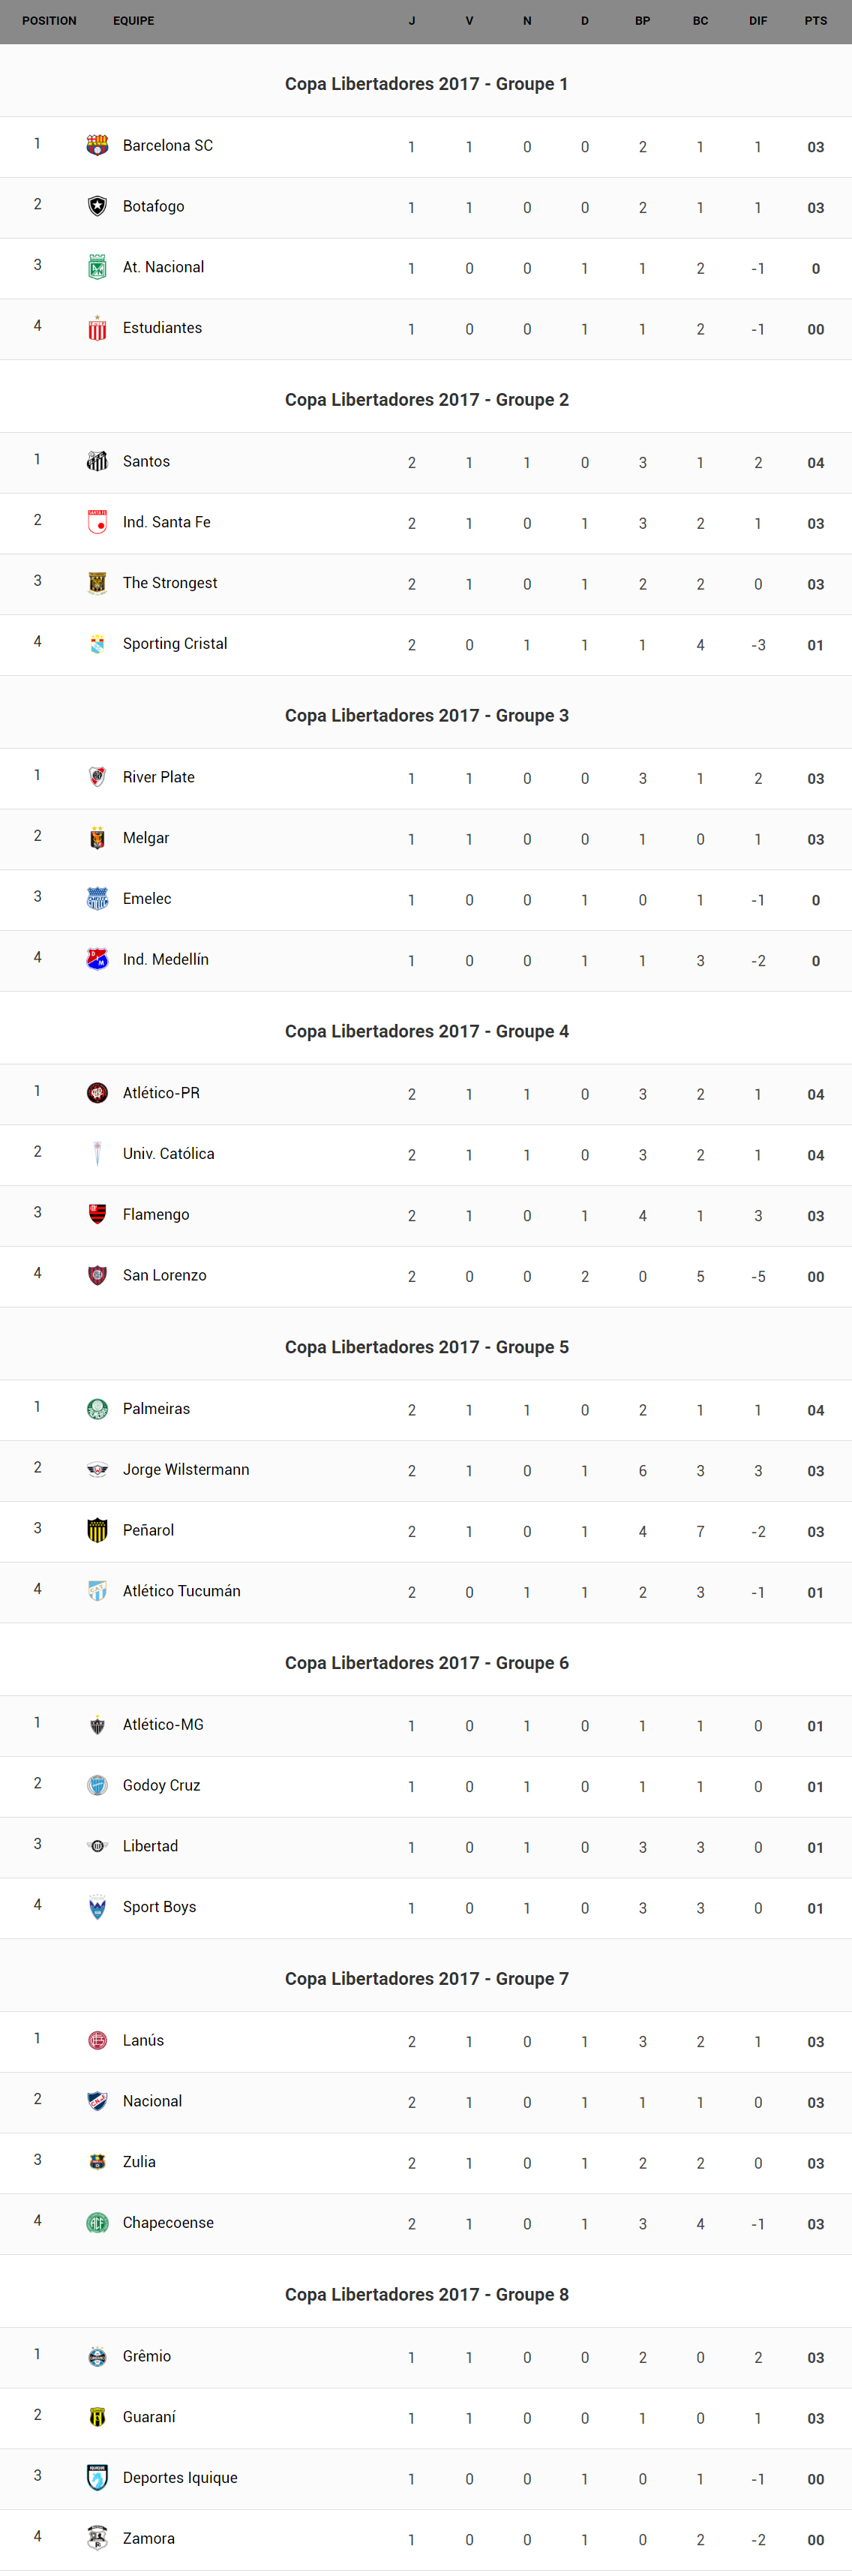Click the River Plate crest icon
Viewport: 852px width, 2576px height.
click(x=97, y=777)
